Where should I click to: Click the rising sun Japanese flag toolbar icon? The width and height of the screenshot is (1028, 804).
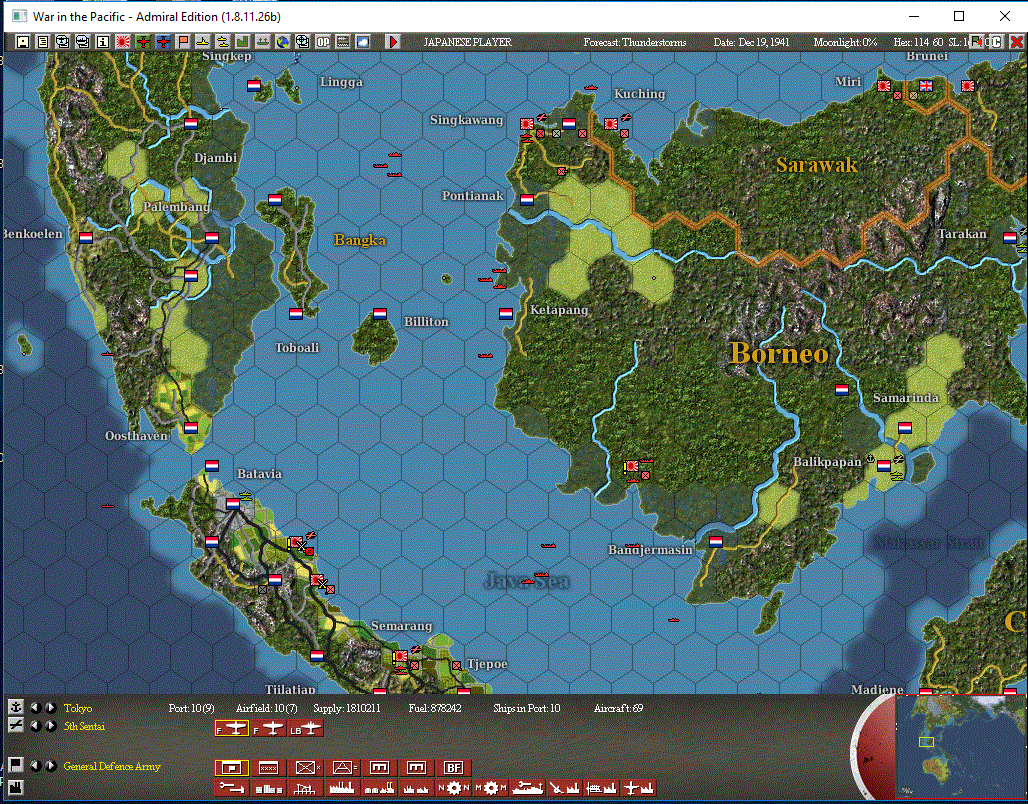123,42
